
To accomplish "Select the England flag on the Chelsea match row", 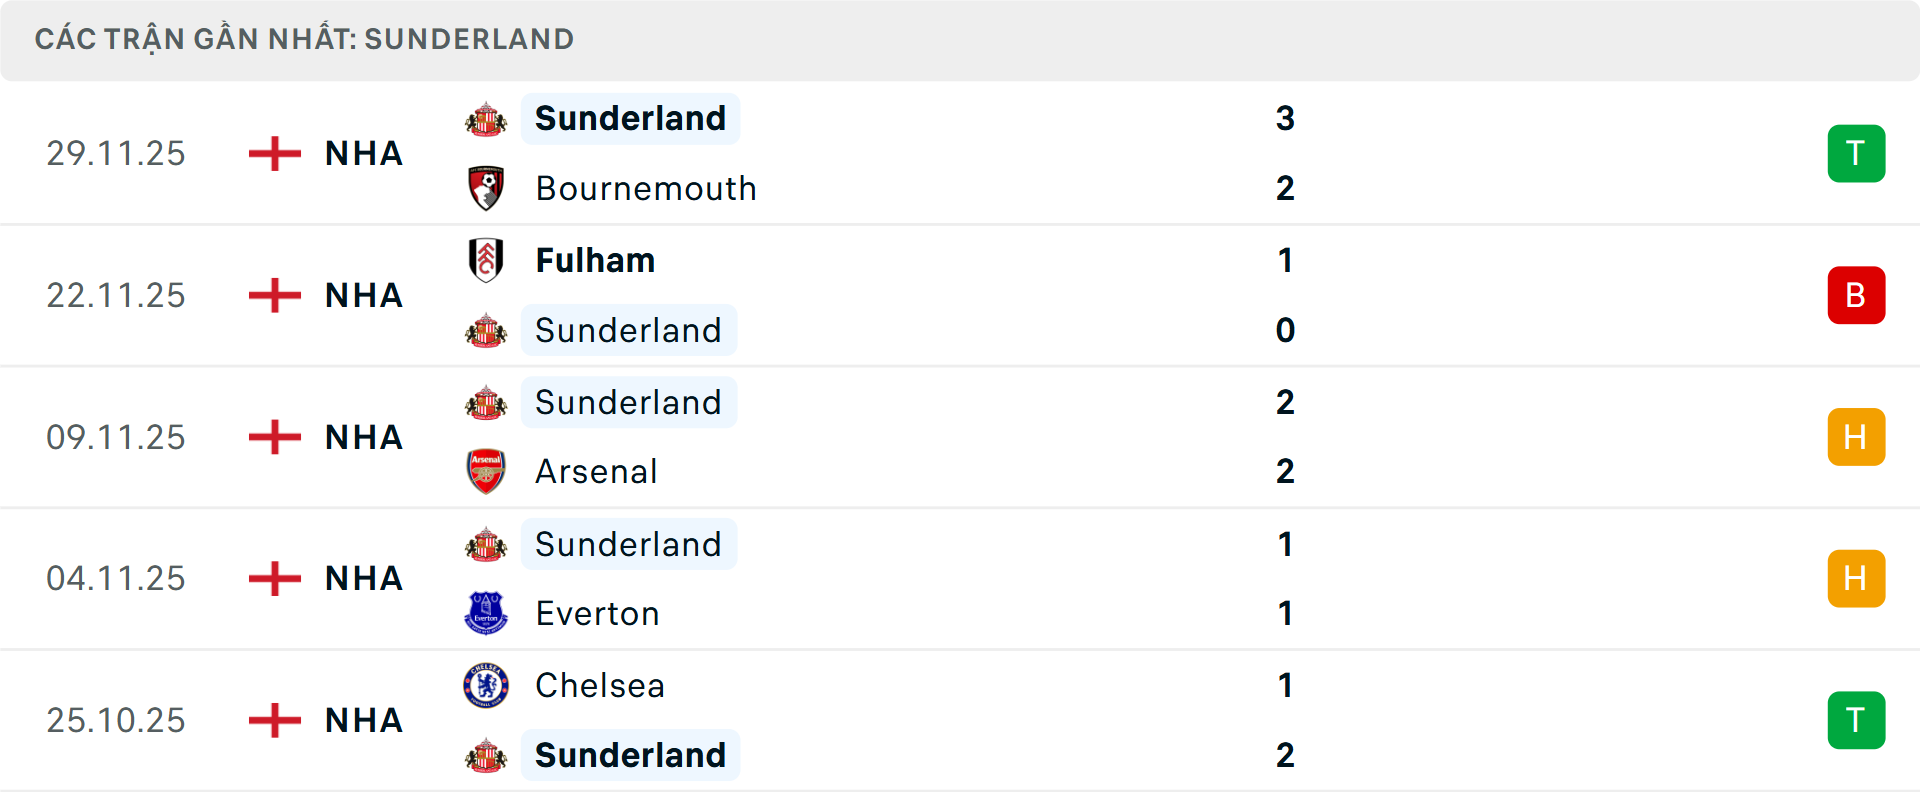I will point(272,720).
